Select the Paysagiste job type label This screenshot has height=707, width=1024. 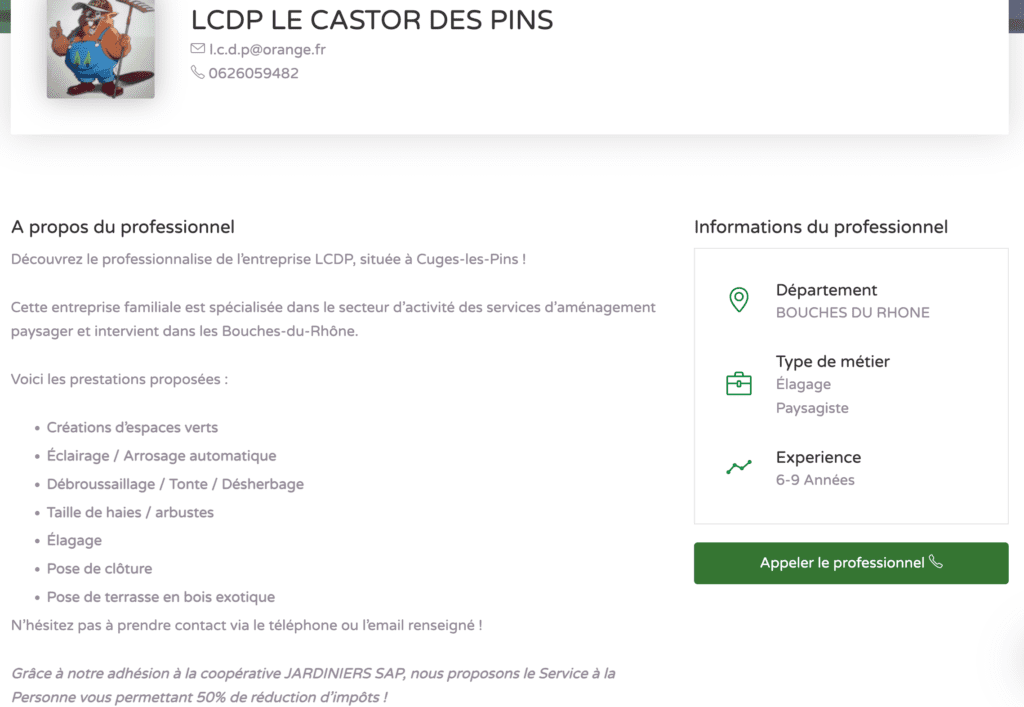812,408
